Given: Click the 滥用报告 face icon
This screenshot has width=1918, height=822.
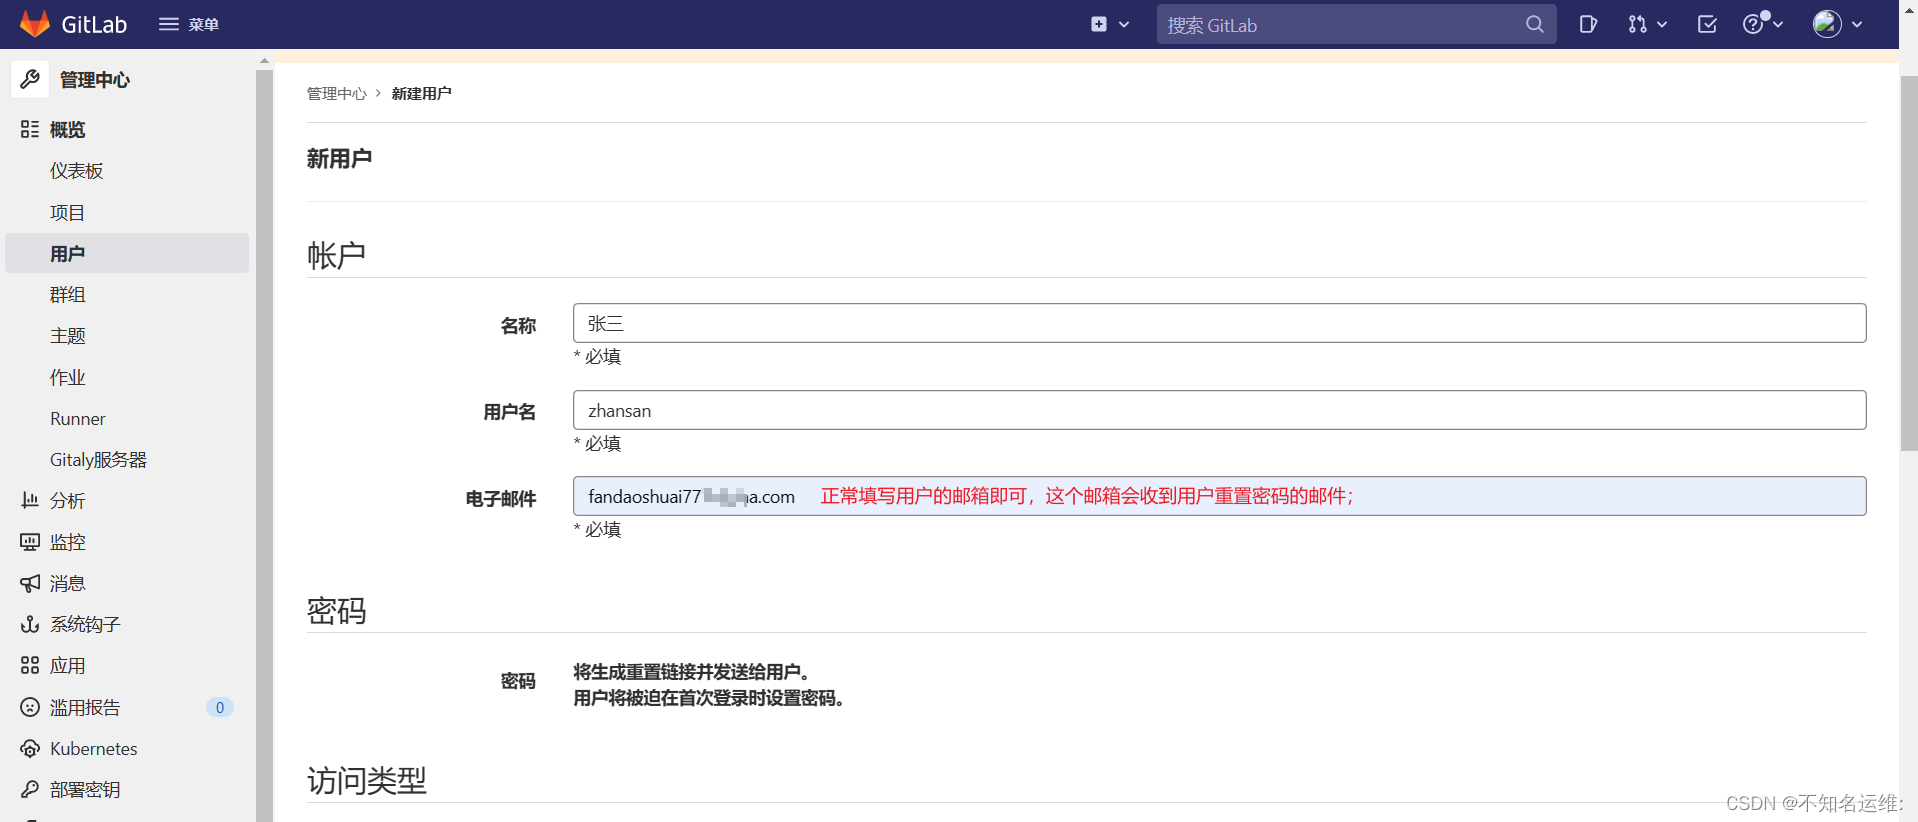Looking at the screenshot, I should click(x=30, y=707).
